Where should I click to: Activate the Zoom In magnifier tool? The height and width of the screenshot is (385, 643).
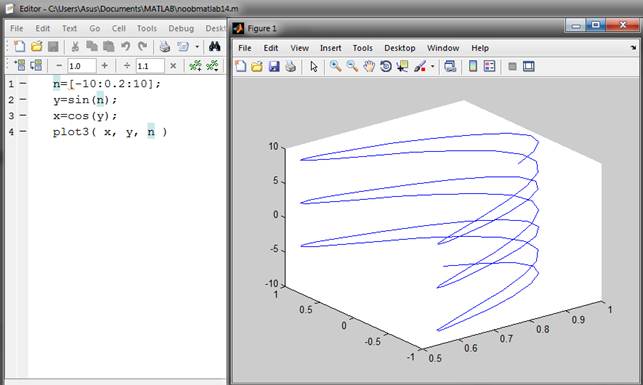(x=335, y=66)
